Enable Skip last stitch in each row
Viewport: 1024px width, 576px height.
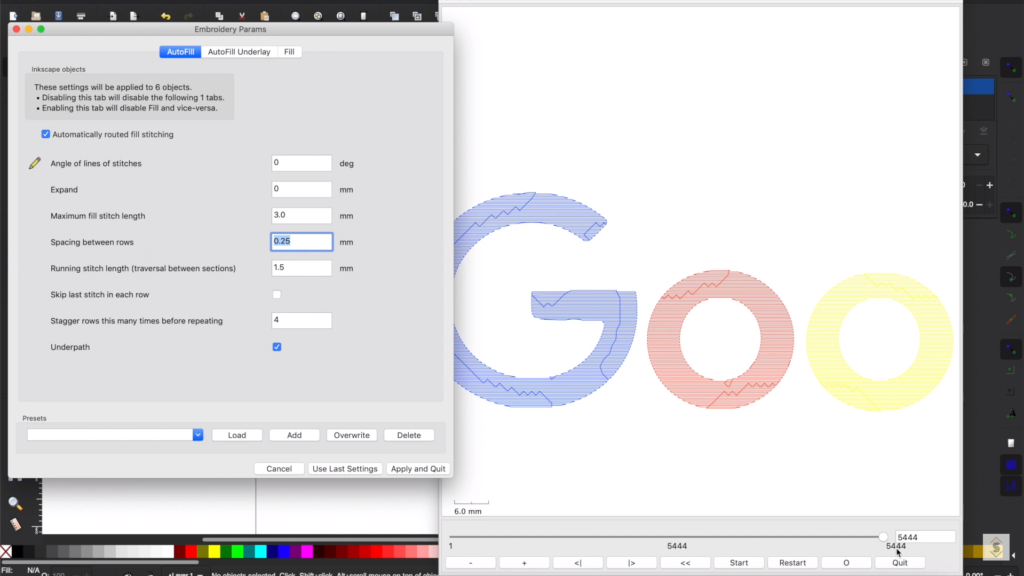coord(277,294)
